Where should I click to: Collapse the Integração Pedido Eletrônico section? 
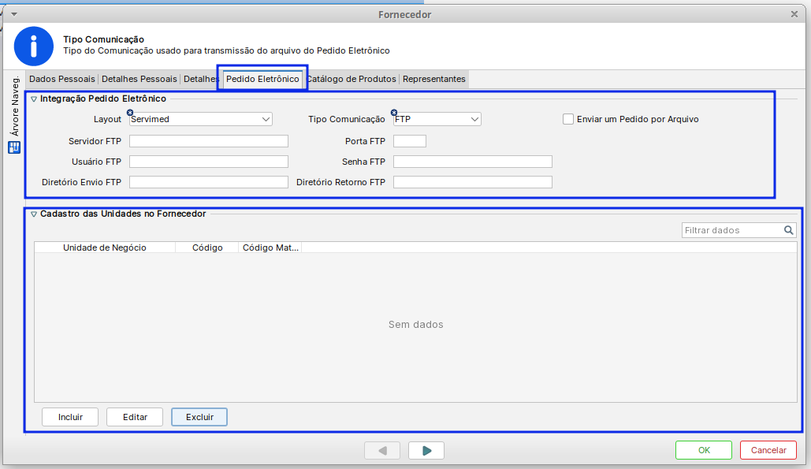(x=33, y=99)
